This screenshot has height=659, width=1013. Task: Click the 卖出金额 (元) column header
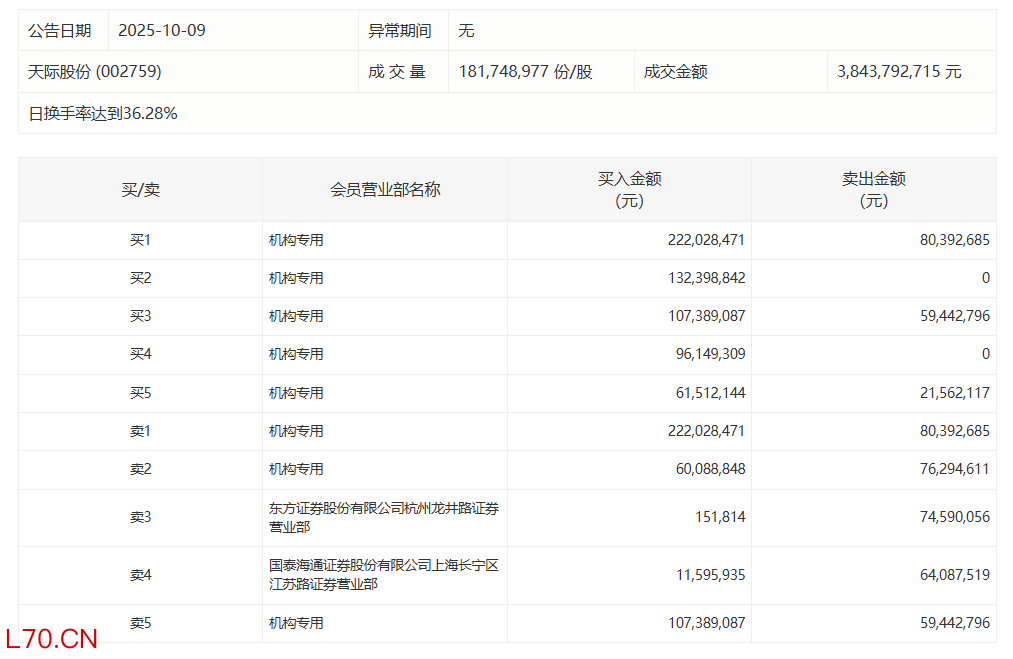click(873, 189)
